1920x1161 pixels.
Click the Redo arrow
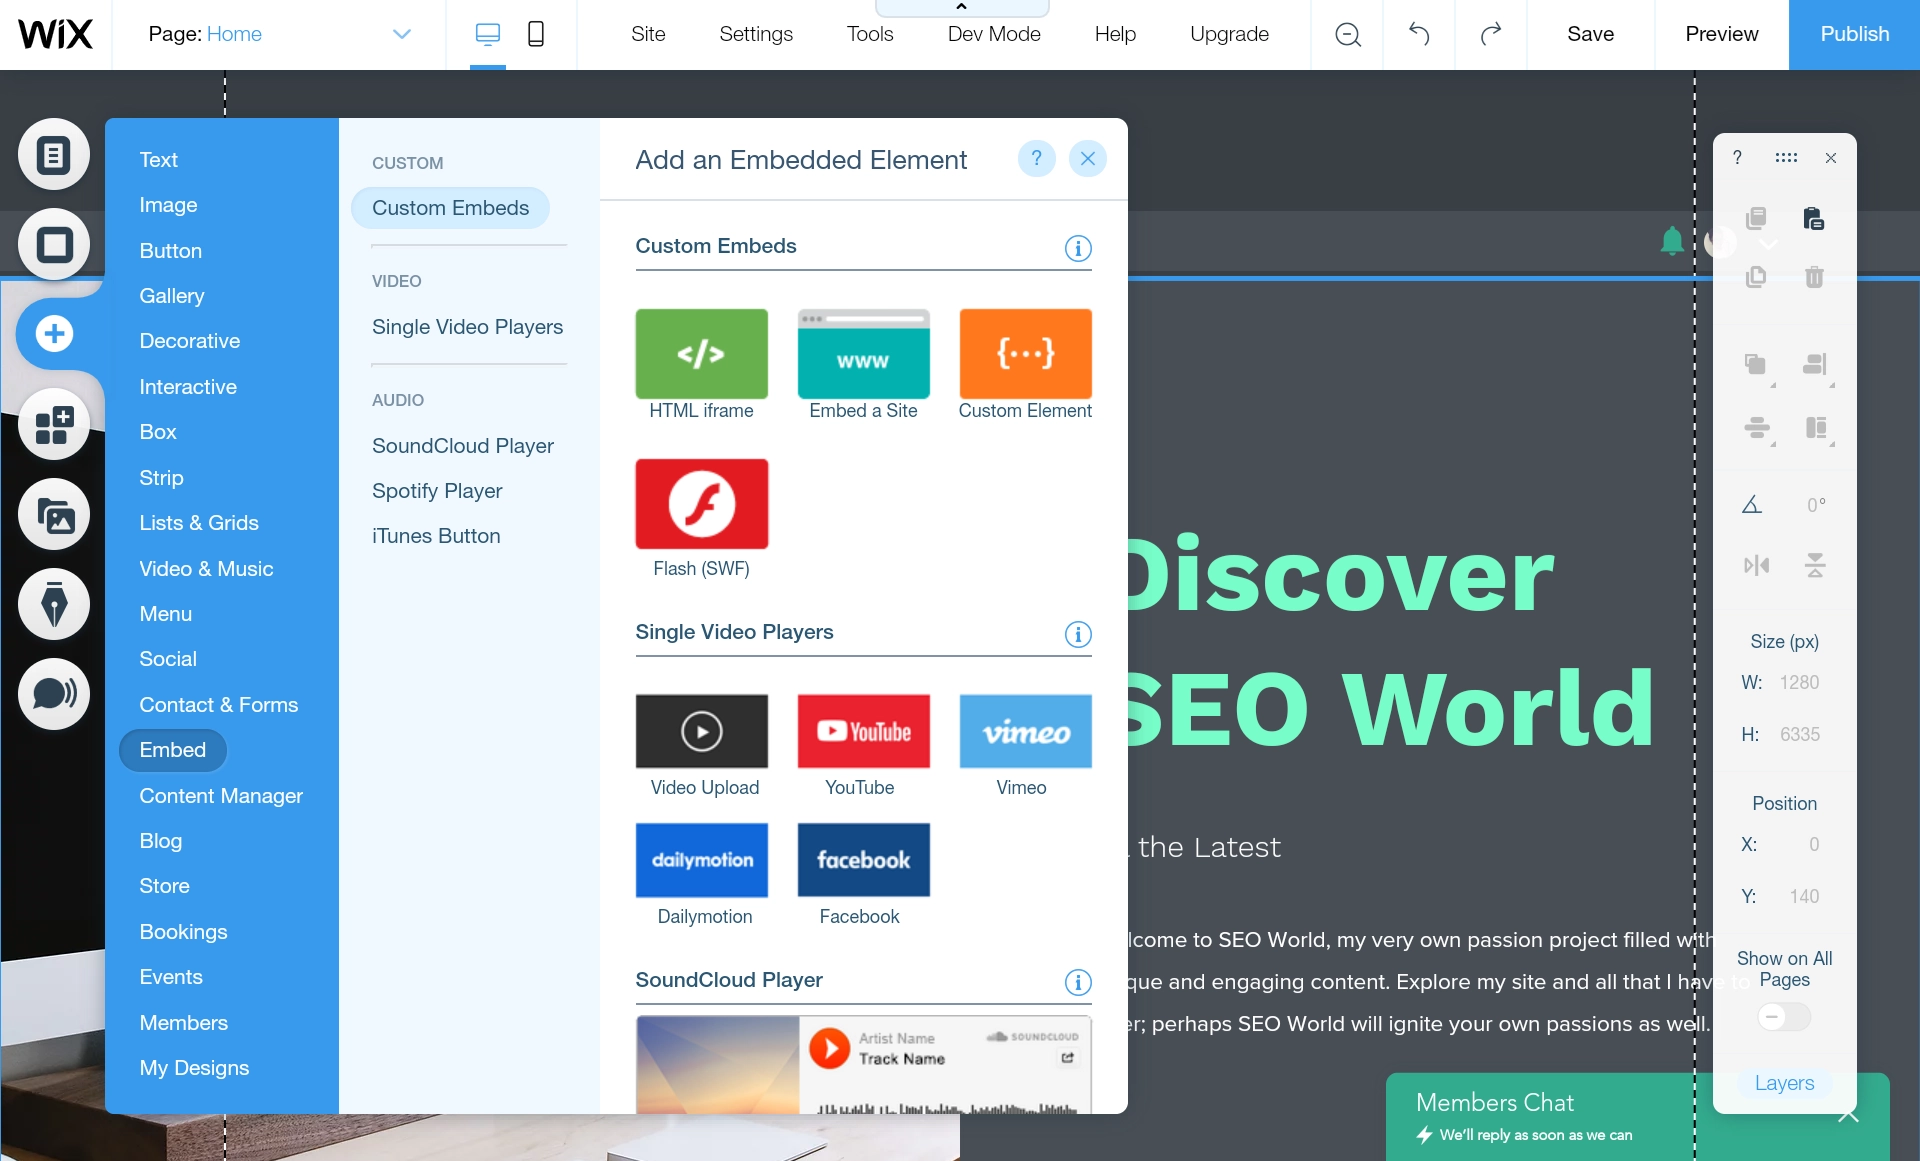pos(1490,34)
